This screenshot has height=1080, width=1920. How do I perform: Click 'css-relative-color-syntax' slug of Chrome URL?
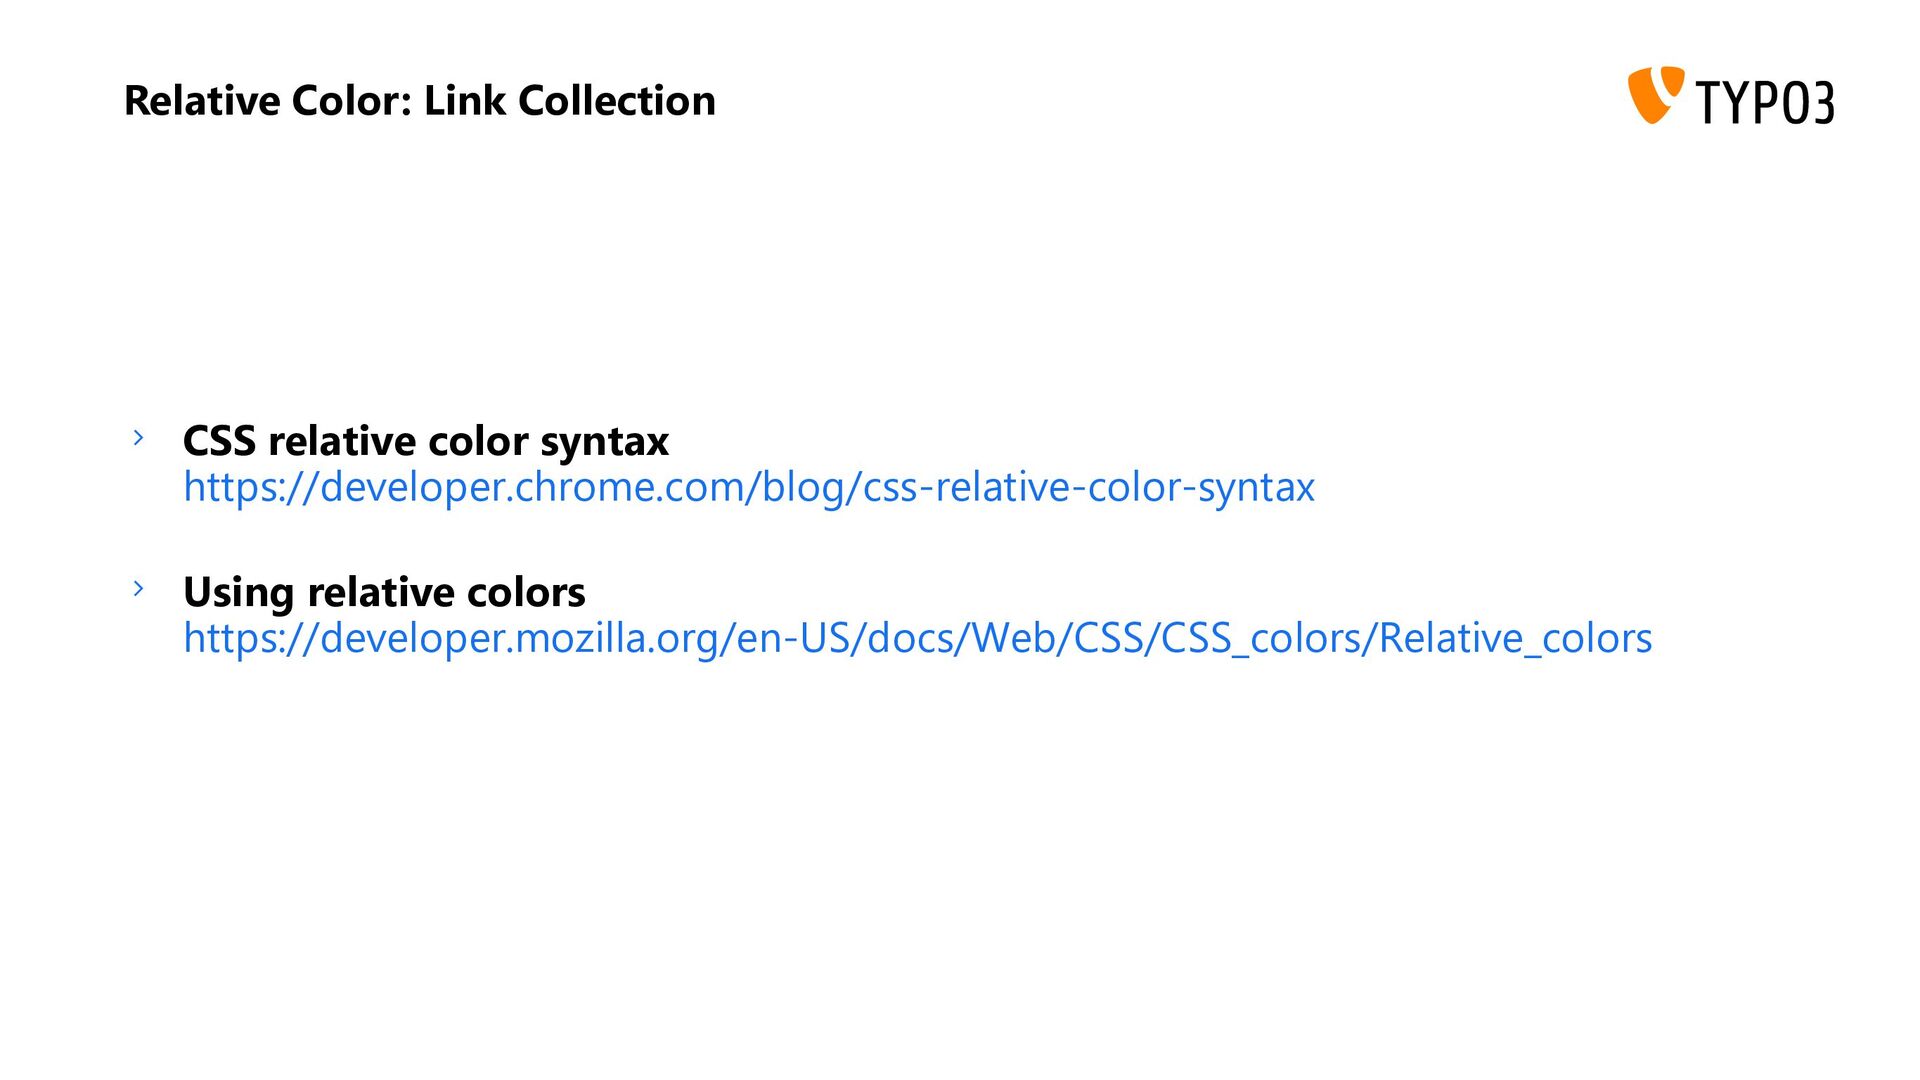coord(1089,488)
